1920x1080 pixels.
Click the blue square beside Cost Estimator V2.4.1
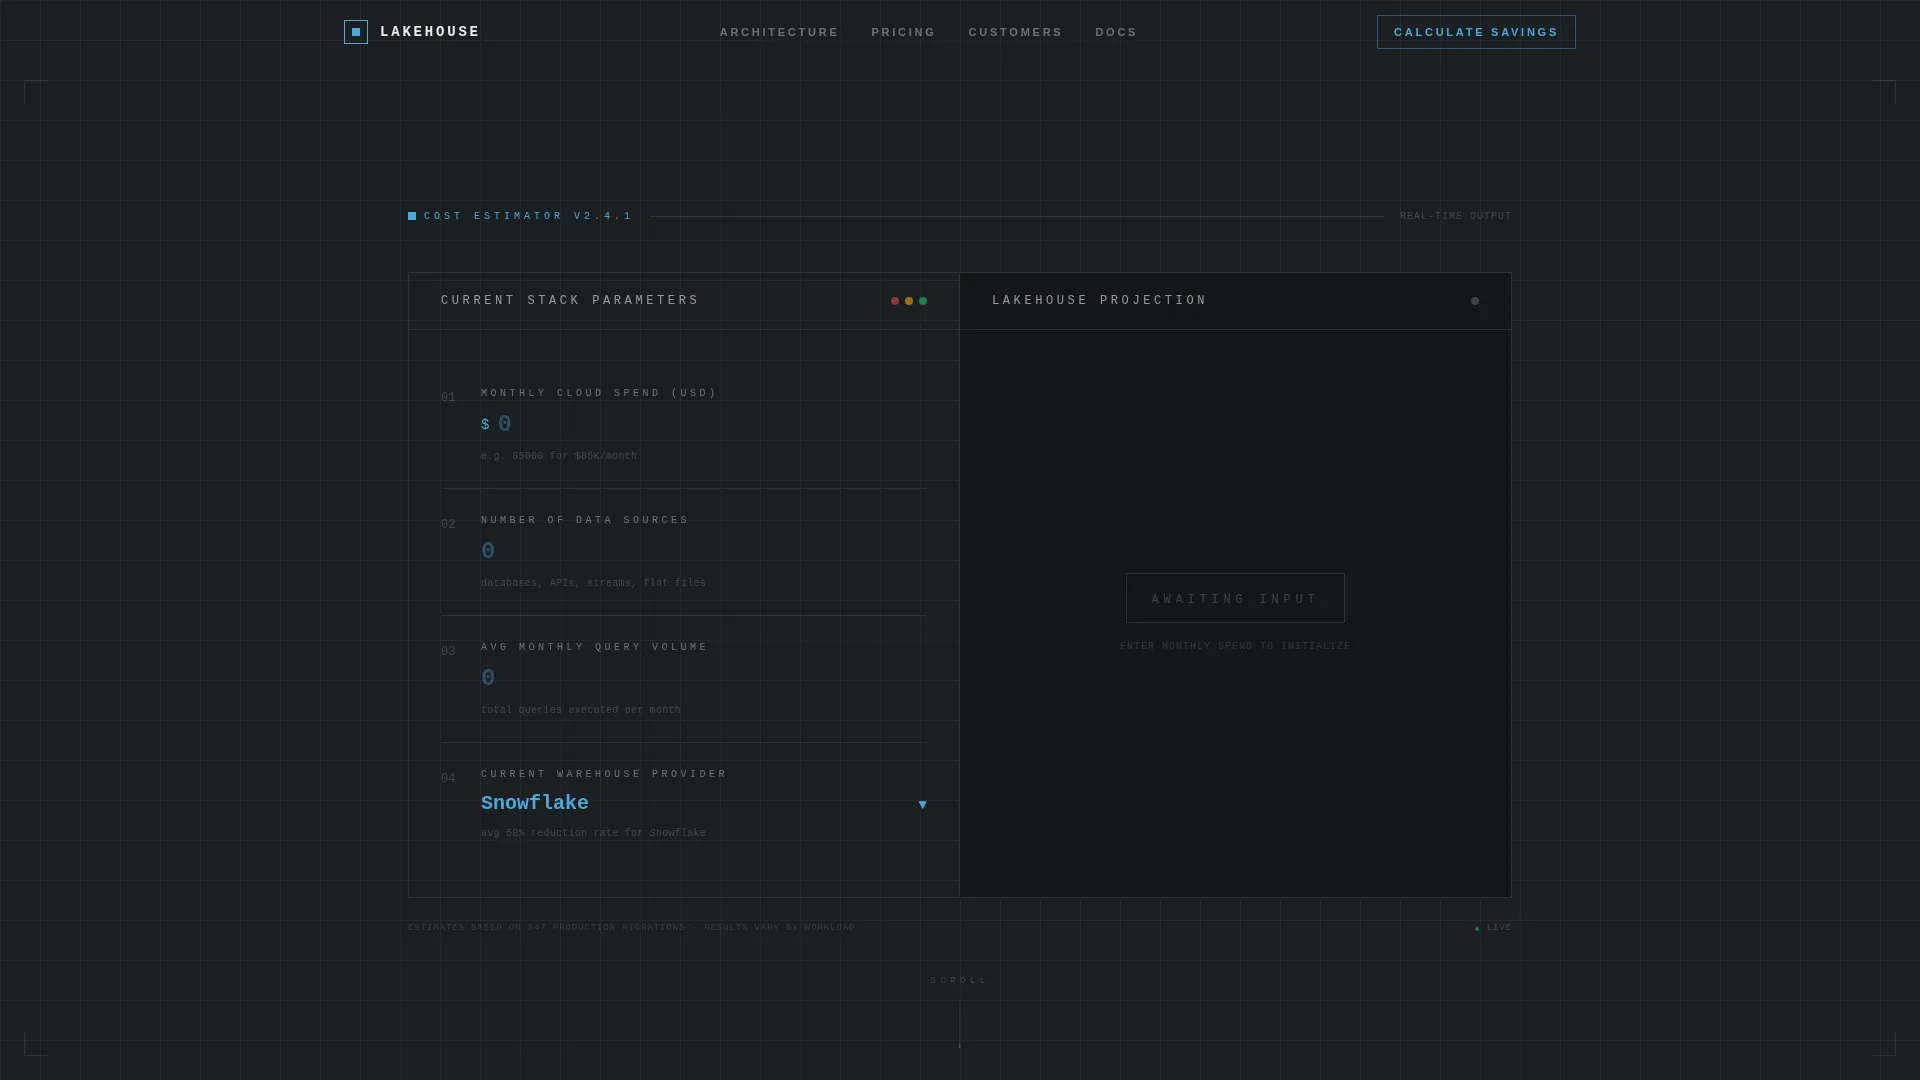click(x=412, y=216)
